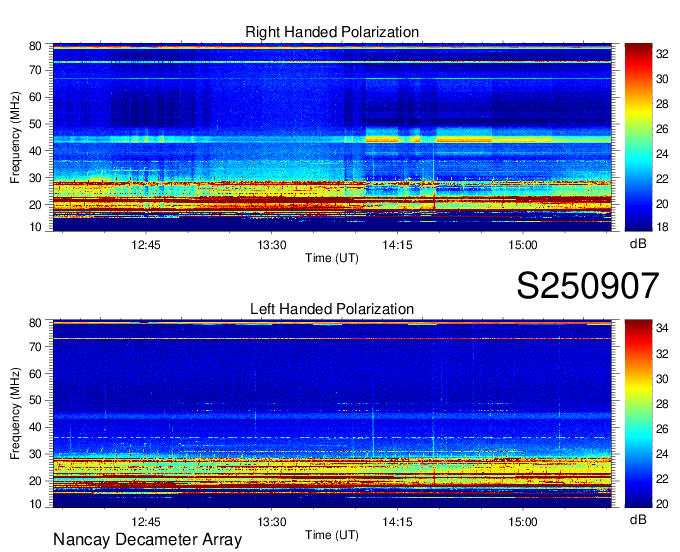This screenshot has height=552, width=680.
Task: Click inside the Left Handed Polarization spectrogram
Action: (x=332, y=414)
